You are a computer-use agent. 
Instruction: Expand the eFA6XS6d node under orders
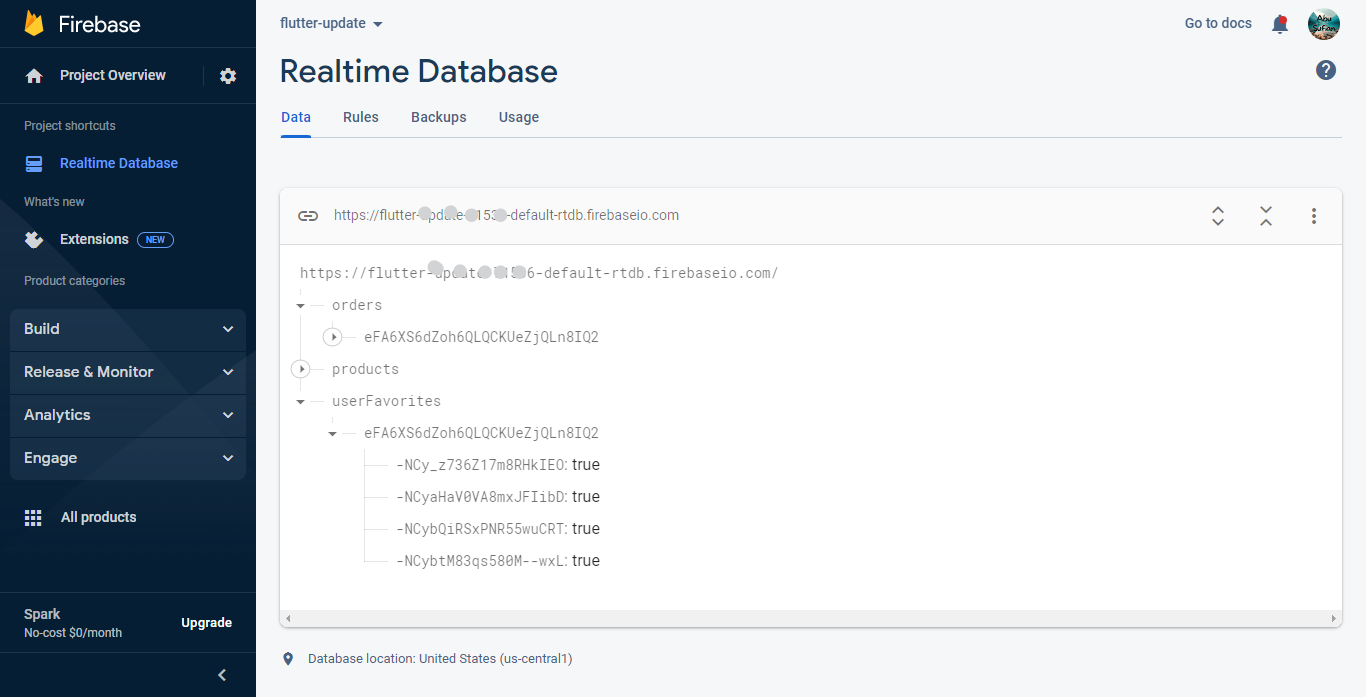coord(333,338)
